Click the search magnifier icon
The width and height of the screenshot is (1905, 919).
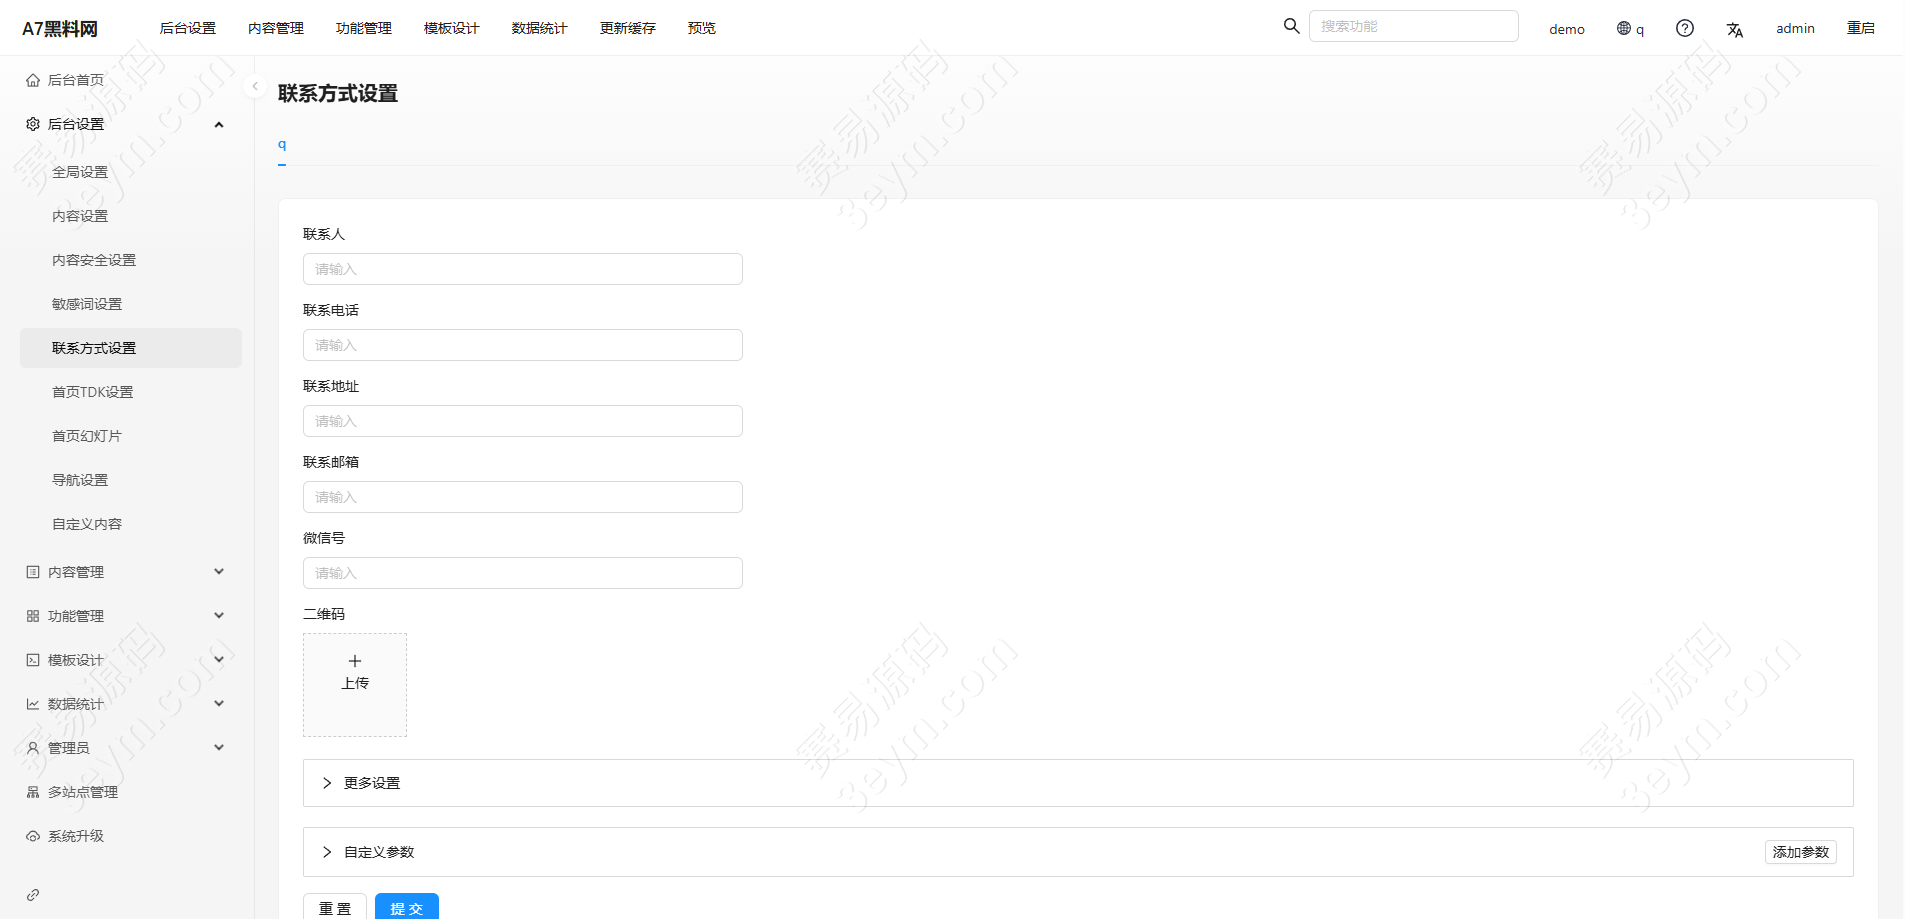pyautogui.click(x=1291, y=26)
